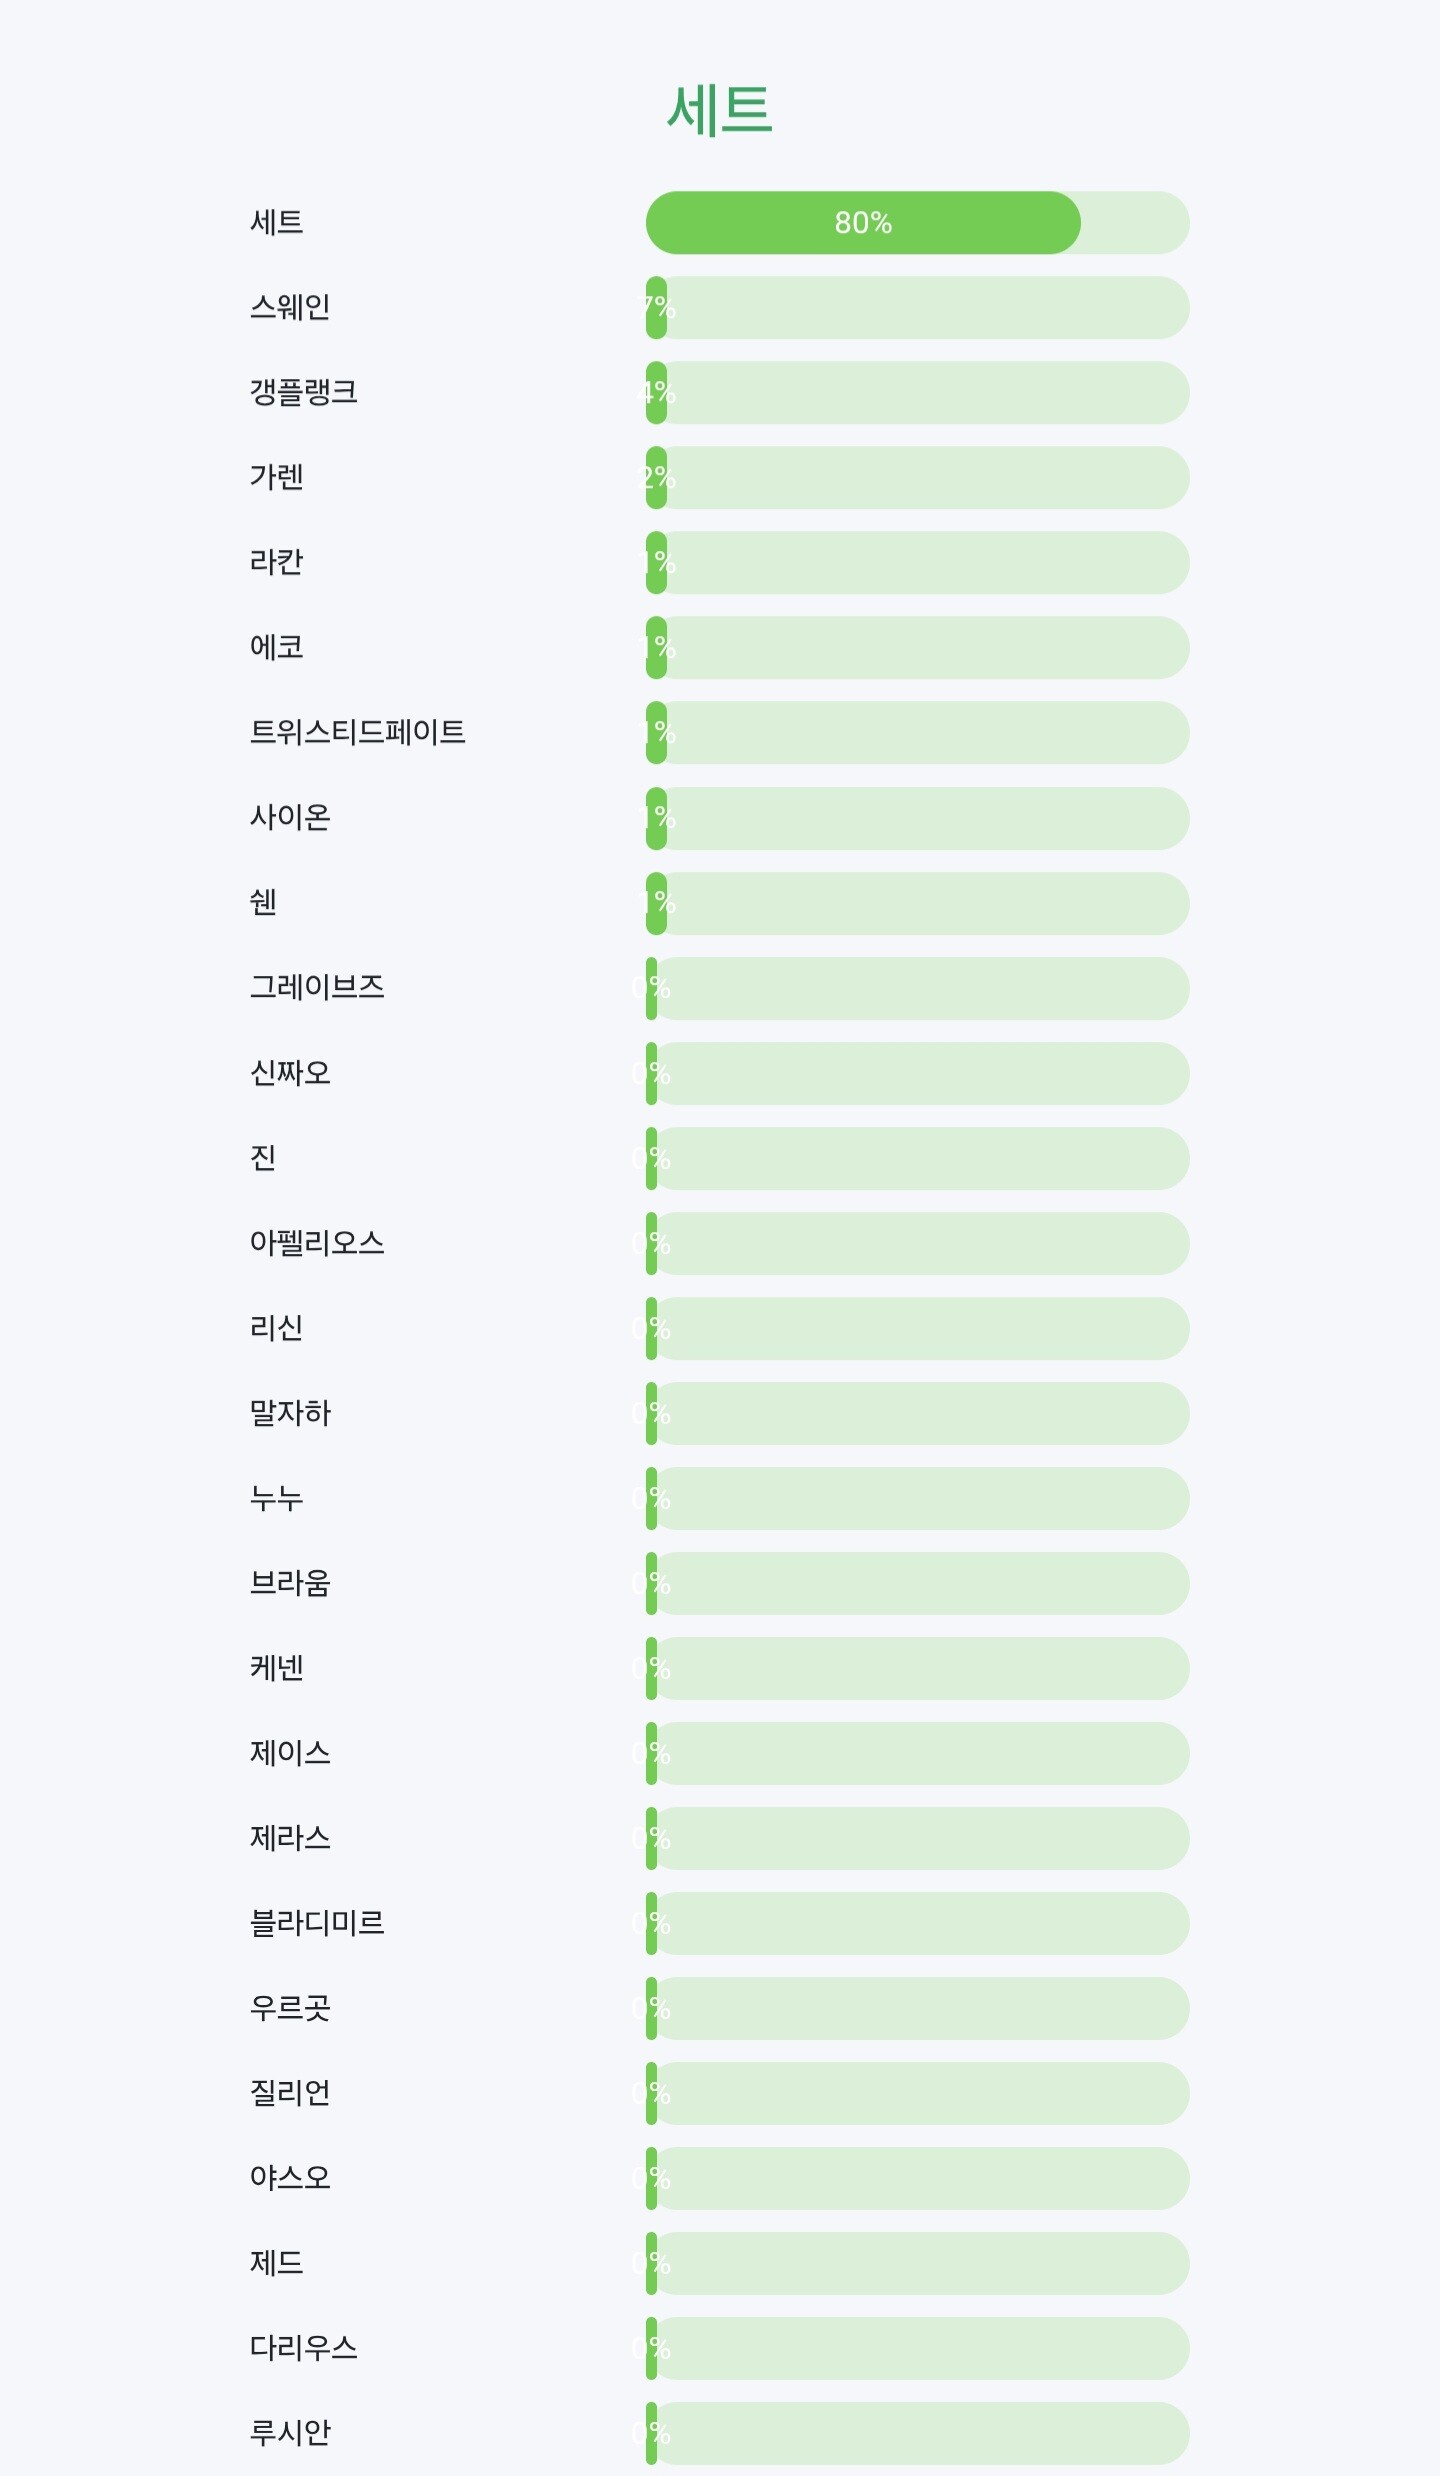Click the 세트 title heading
This screenshot has height=2476, width=1440.
click(x=719, y=109)
